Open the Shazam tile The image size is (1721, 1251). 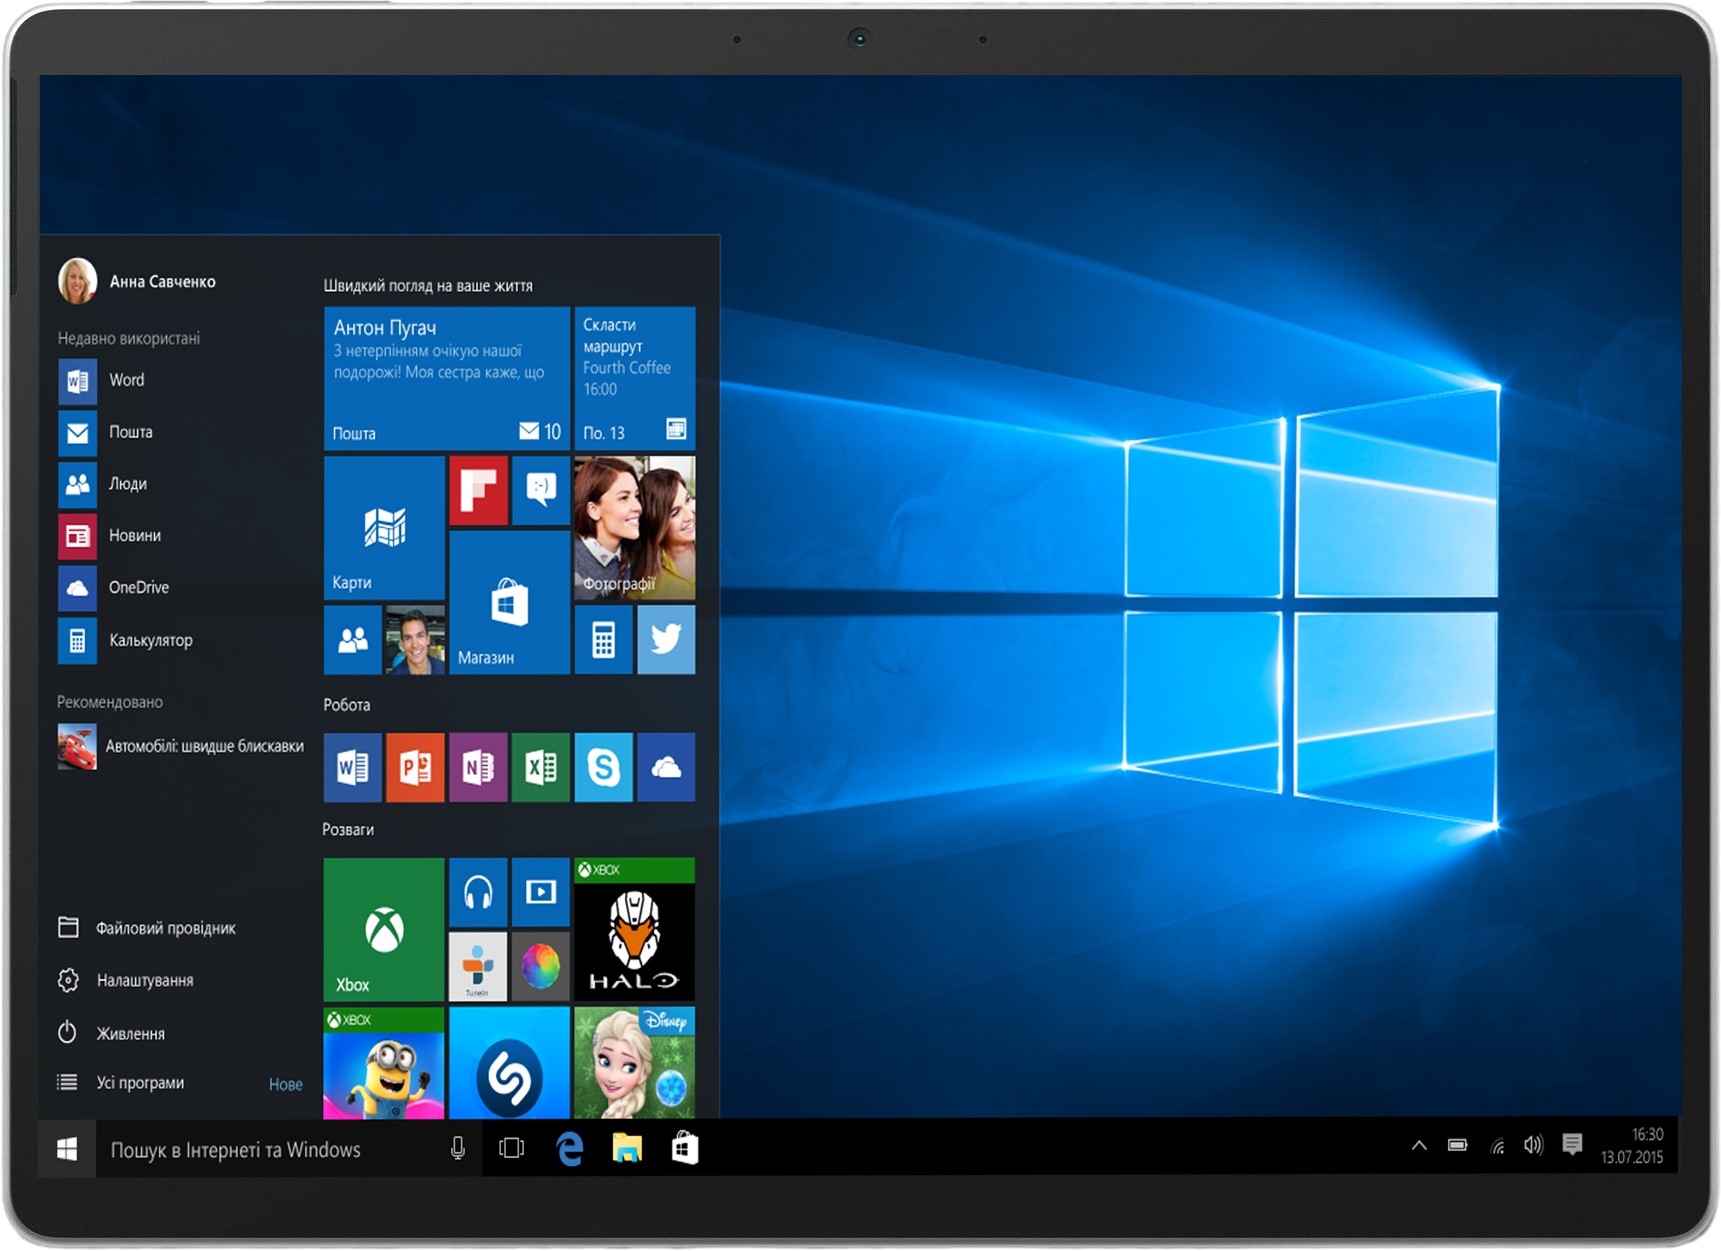point(510,1063)
